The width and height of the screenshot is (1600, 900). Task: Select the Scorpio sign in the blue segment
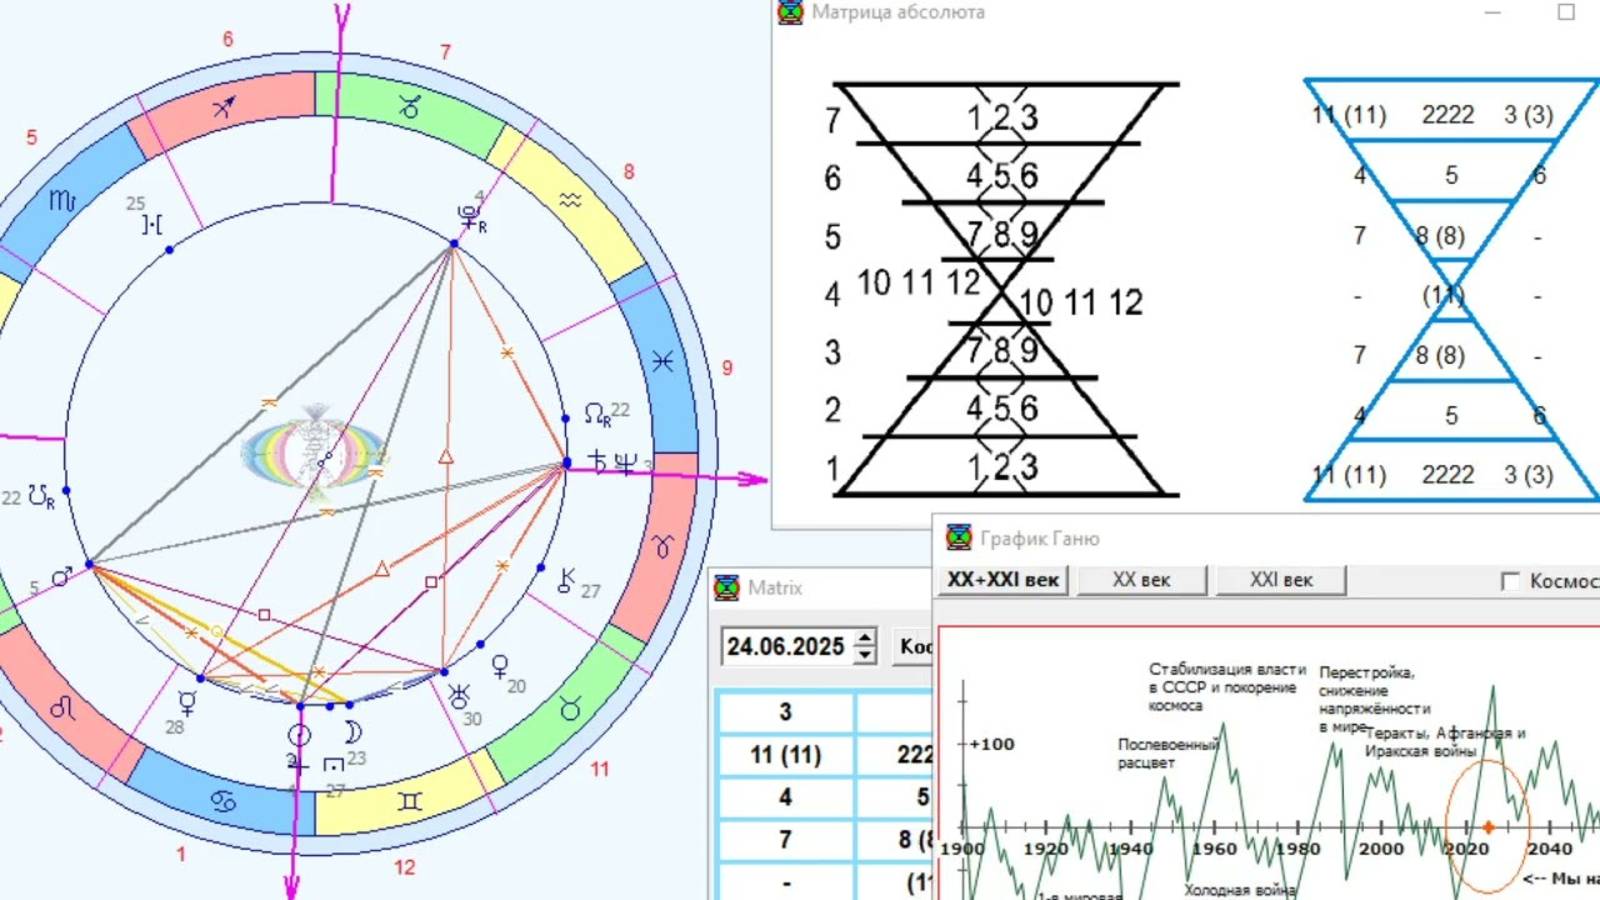point(62,201)
